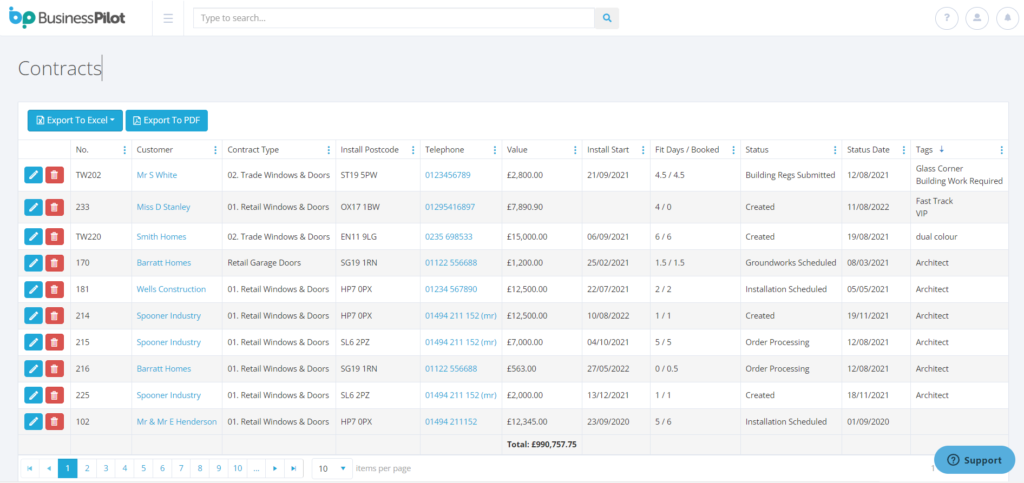Edit contract 181 for Wells Construction
1024x483 pixels.
tap(33, 289)
